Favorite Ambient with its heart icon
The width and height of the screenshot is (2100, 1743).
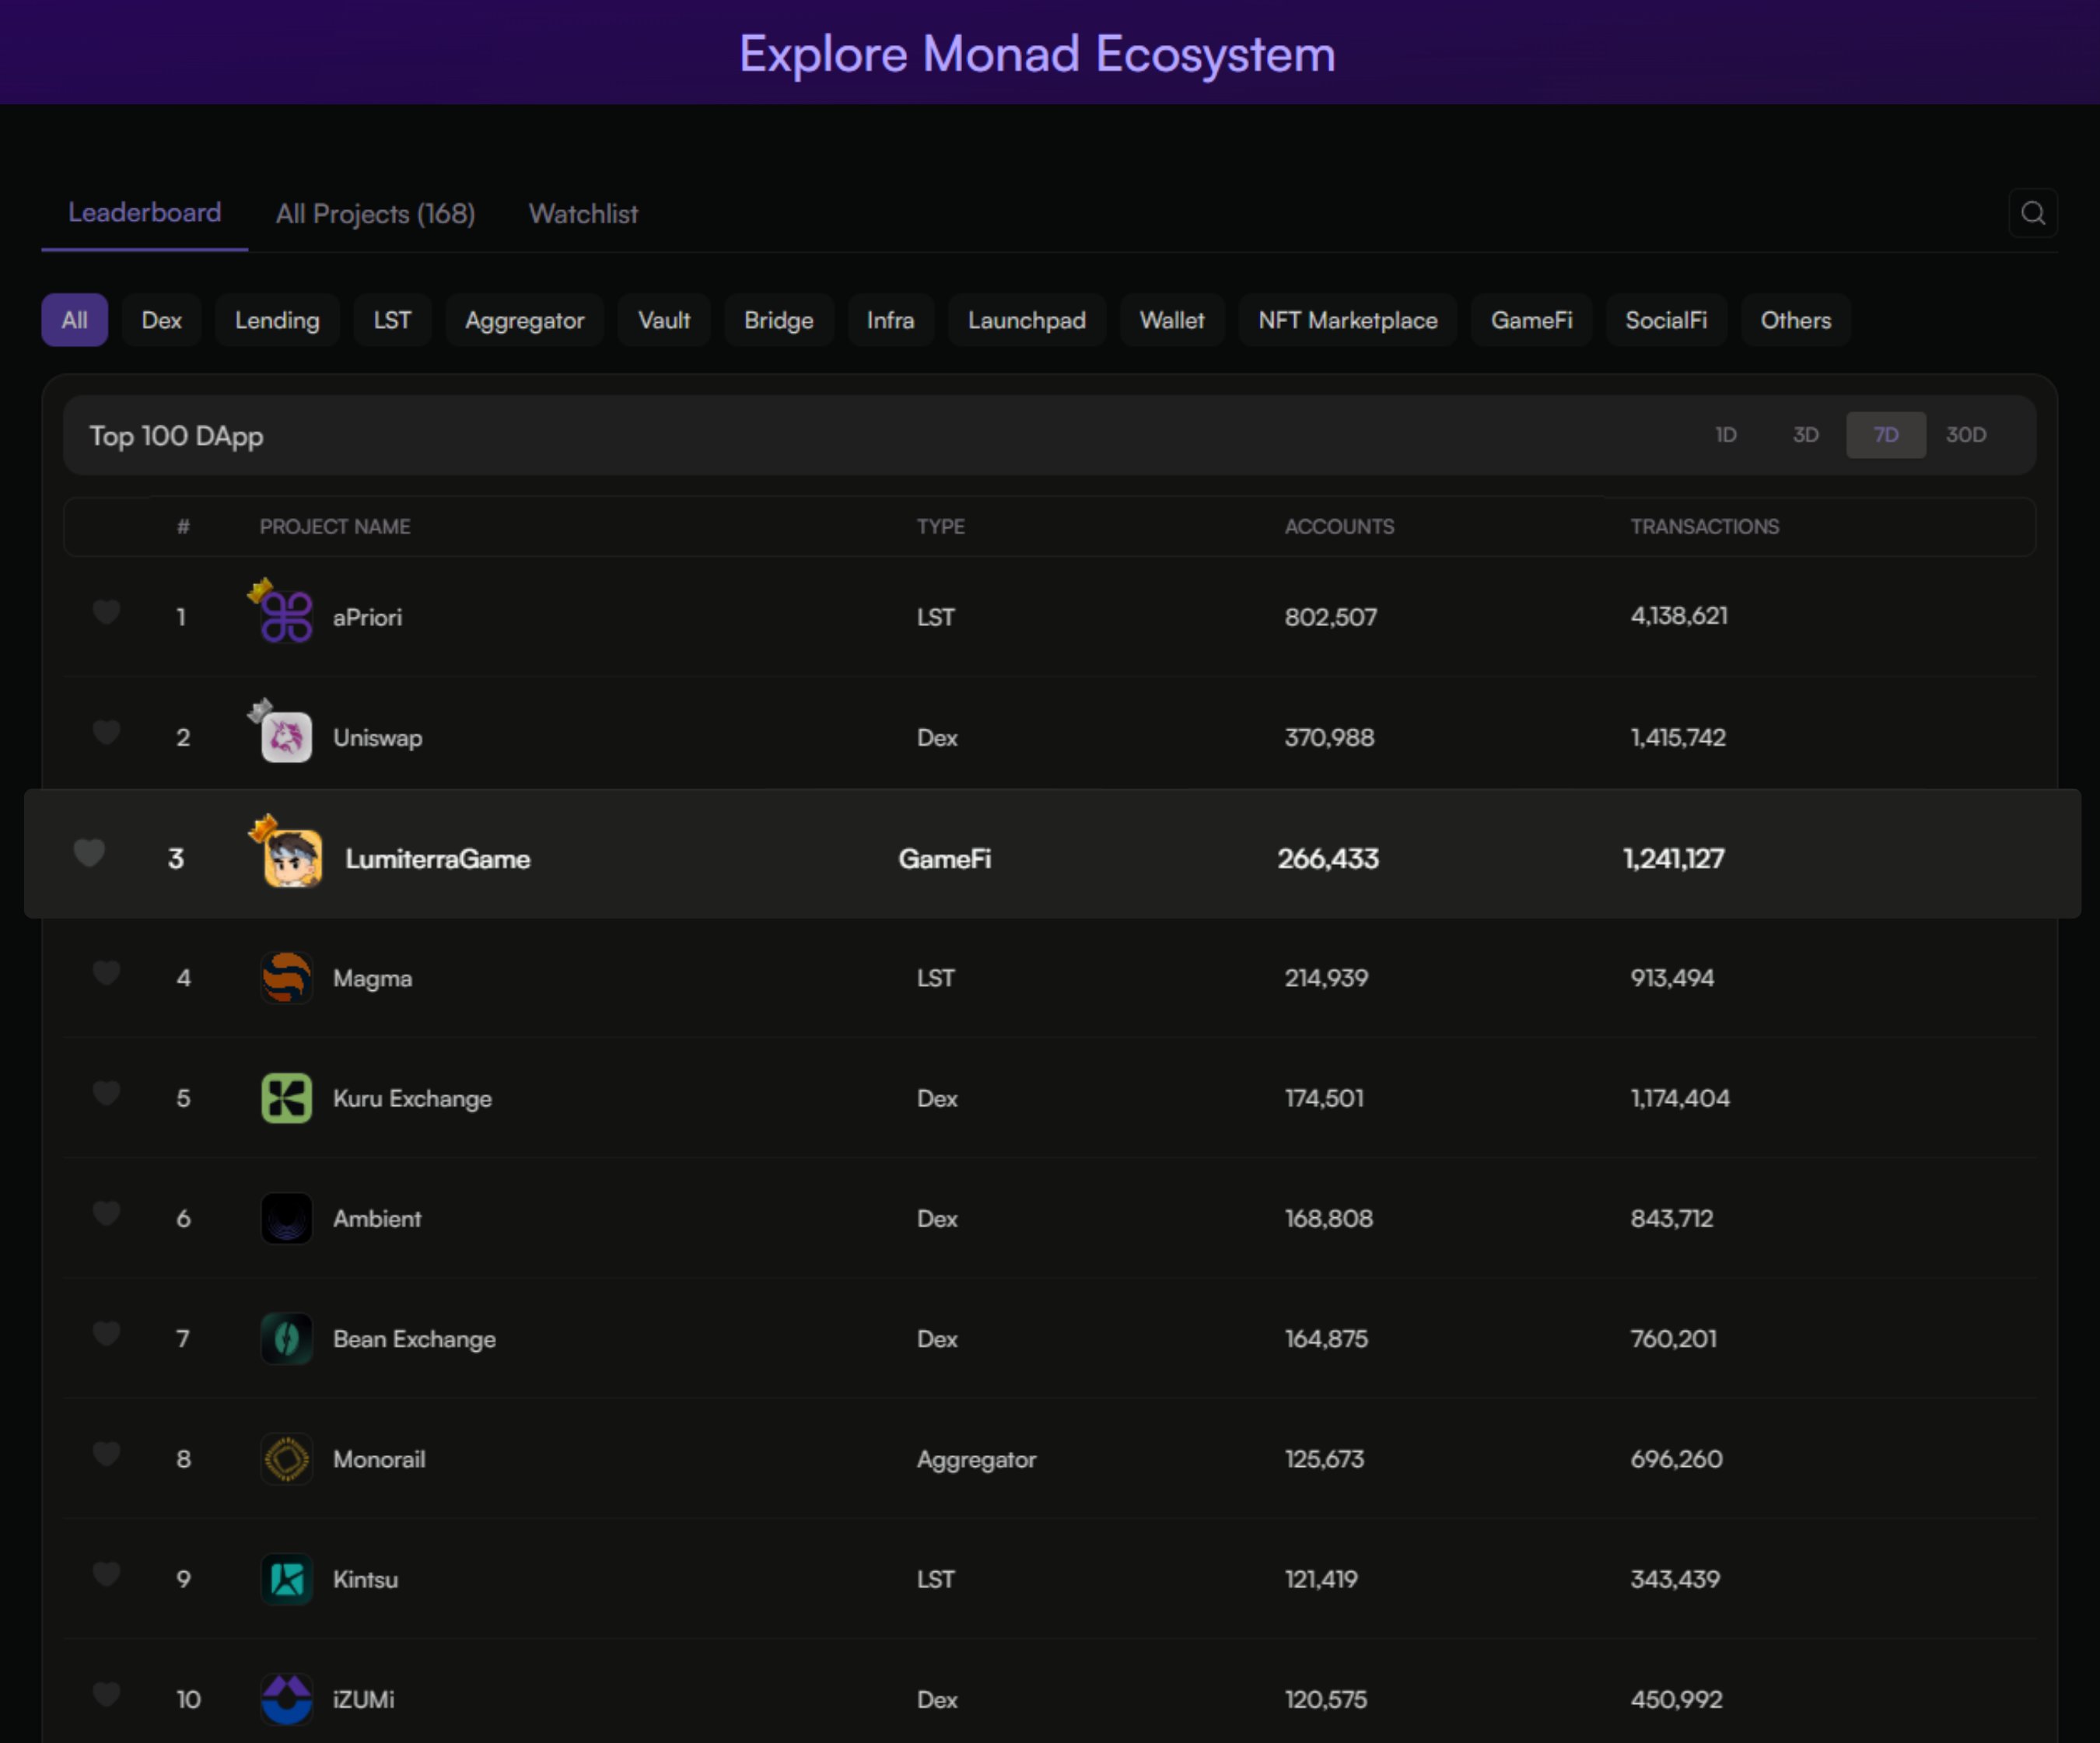[106, 1214]
